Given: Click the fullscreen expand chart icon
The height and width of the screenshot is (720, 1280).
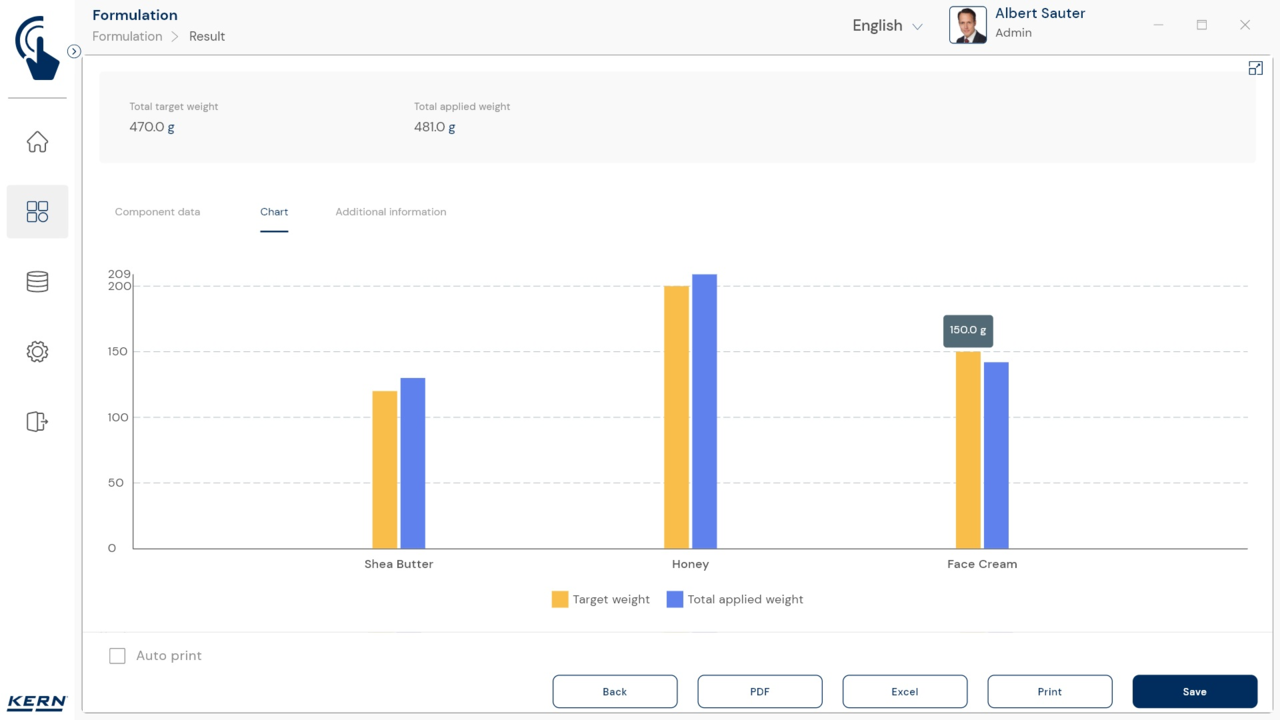Looking at the screenshot, I should 1255,68.
